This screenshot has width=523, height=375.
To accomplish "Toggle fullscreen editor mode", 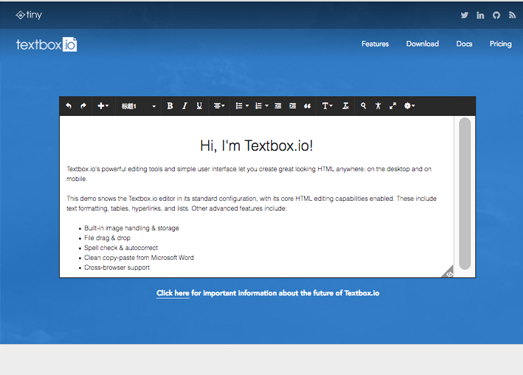I will point(393,106).
